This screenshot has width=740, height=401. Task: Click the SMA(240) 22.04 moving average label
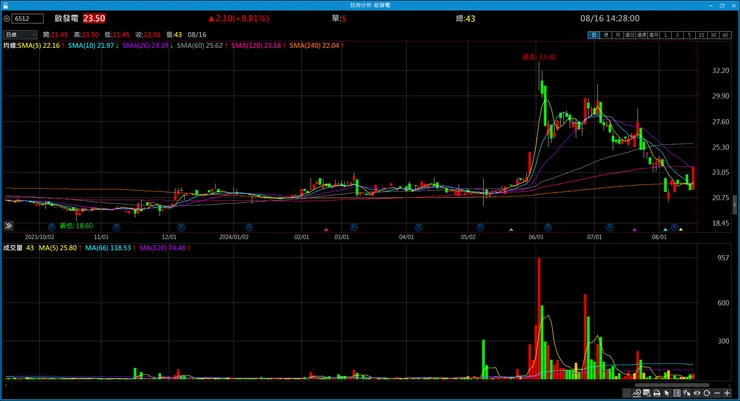[x=316, y=45]
